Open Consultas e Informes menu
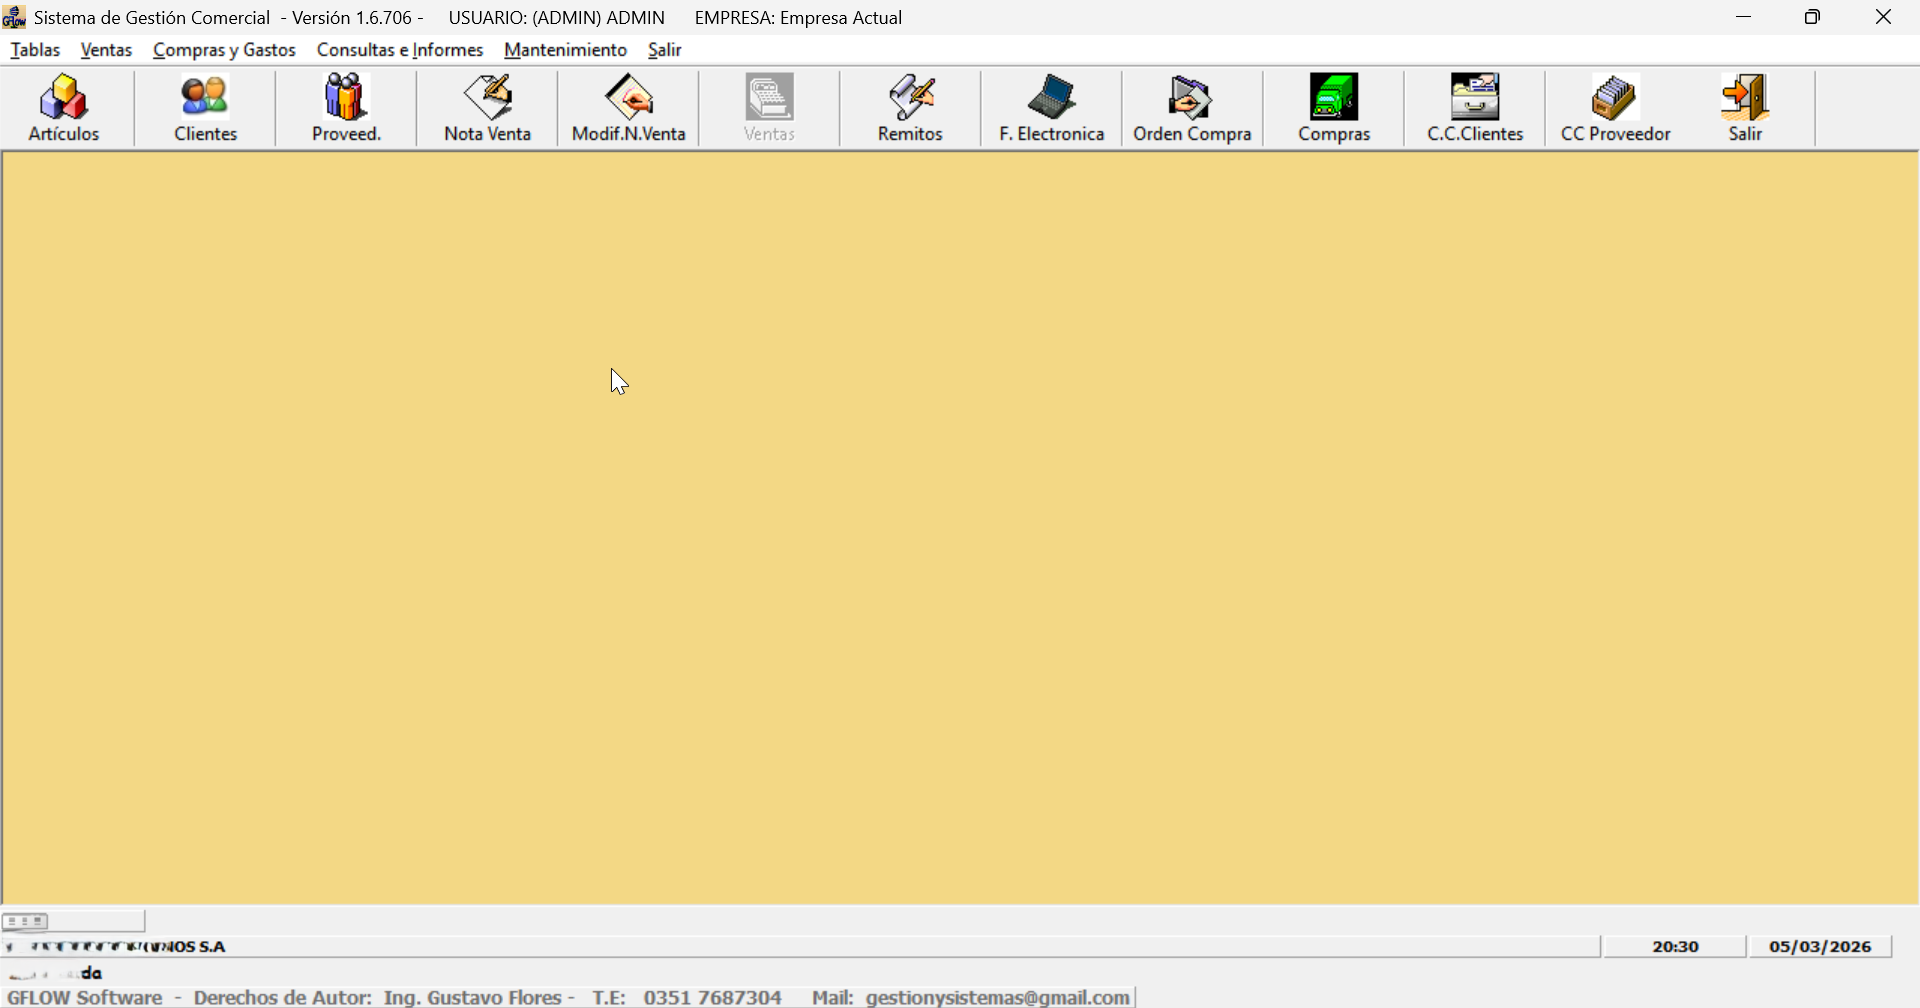The image size is (1920, 1008). pos(400,50)
